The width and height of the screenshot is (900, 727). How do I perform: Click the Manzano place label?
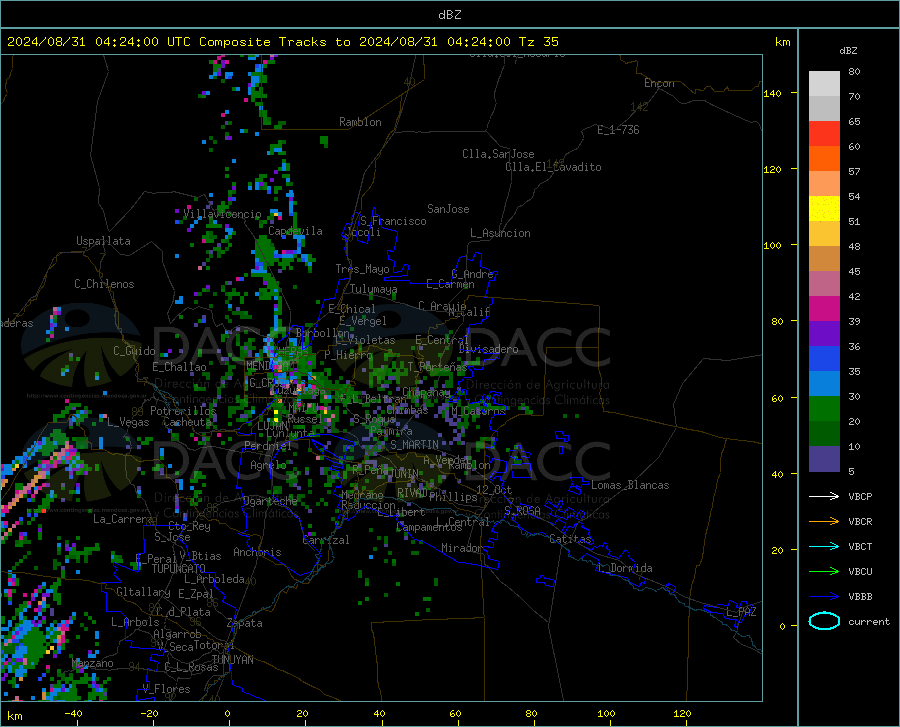coord(92,663)
